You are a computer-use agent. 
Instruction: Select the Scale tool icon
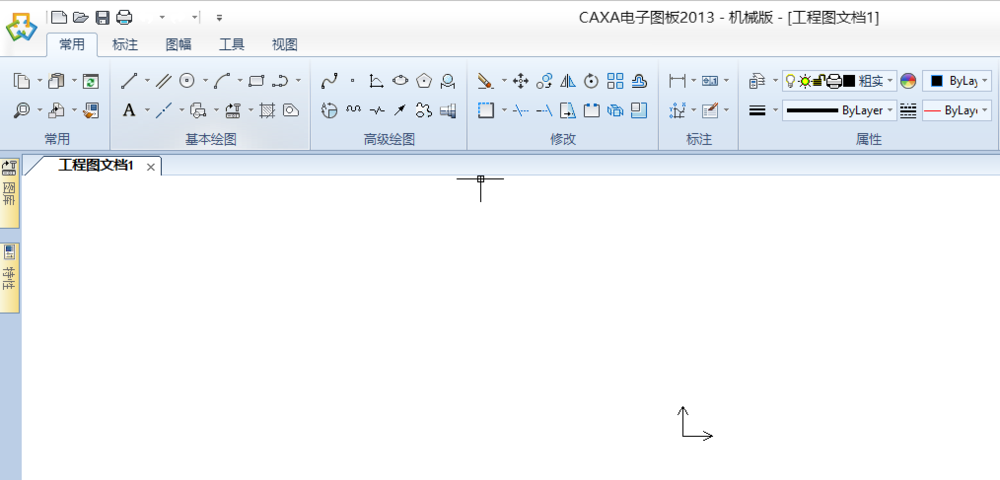[x=639, y=110]
